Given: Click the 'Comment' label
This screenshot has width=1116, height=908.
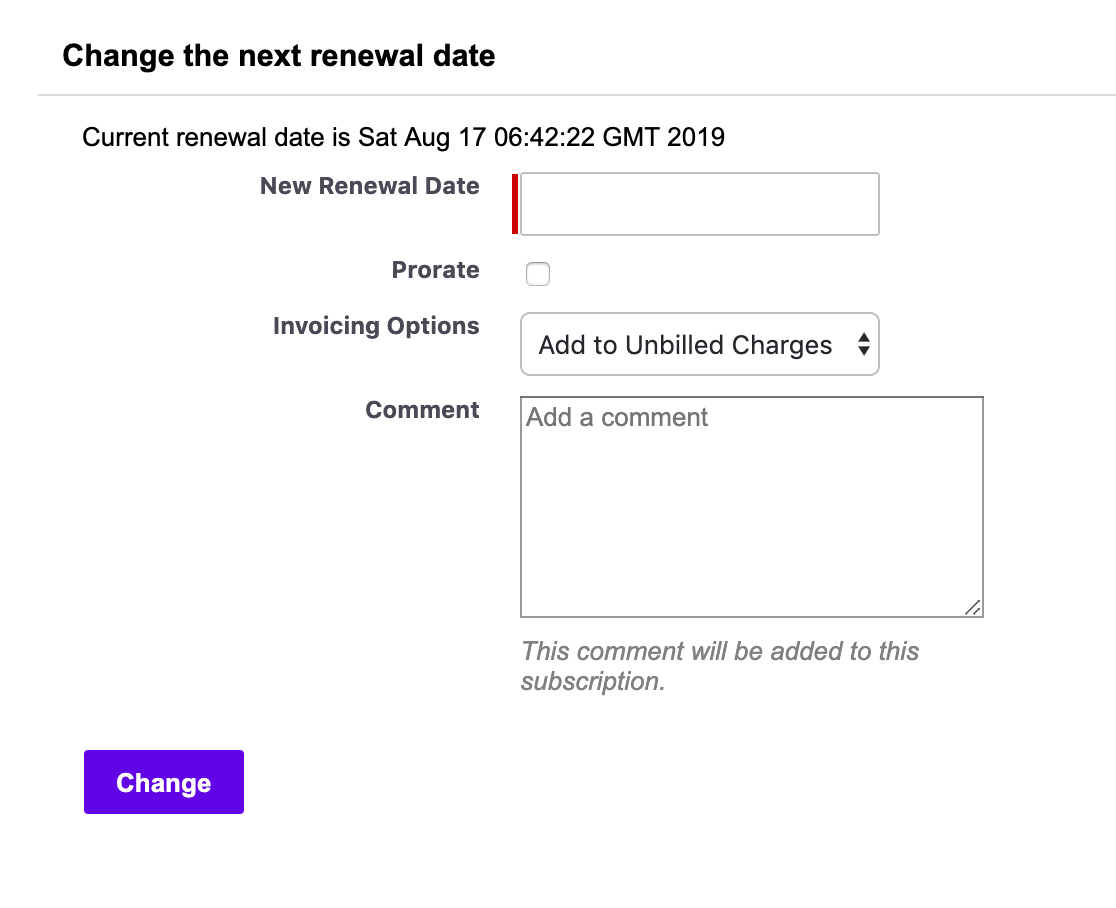Looking at the screenshot, I should (422, 410).
